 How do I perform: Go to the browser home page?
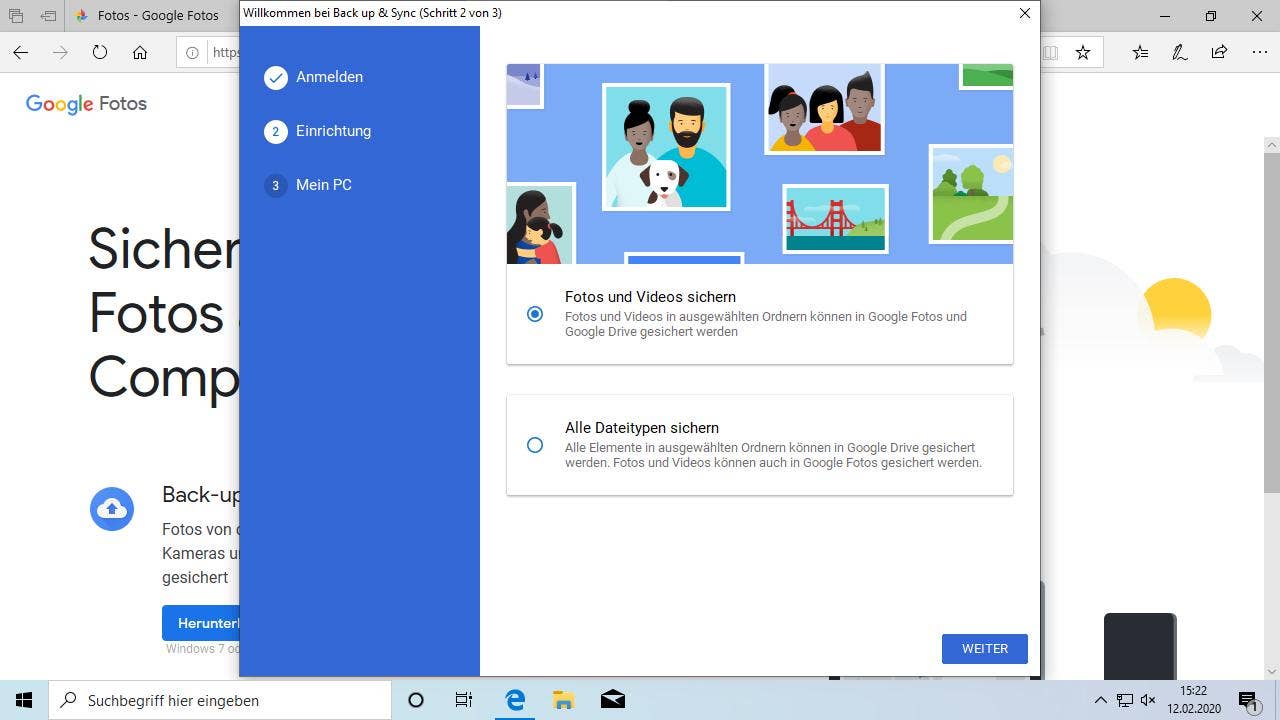(x=140, y=53)
